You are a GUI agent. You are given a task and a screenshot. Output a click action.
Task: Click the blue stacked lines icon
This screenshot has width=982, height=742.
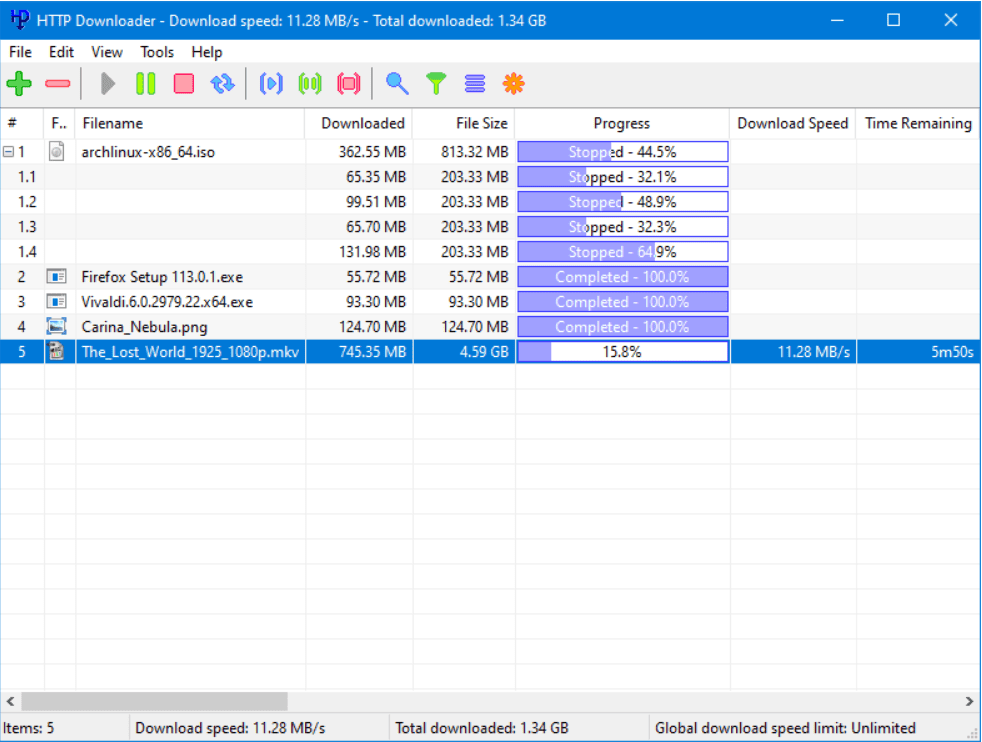[x=475, y=83]
